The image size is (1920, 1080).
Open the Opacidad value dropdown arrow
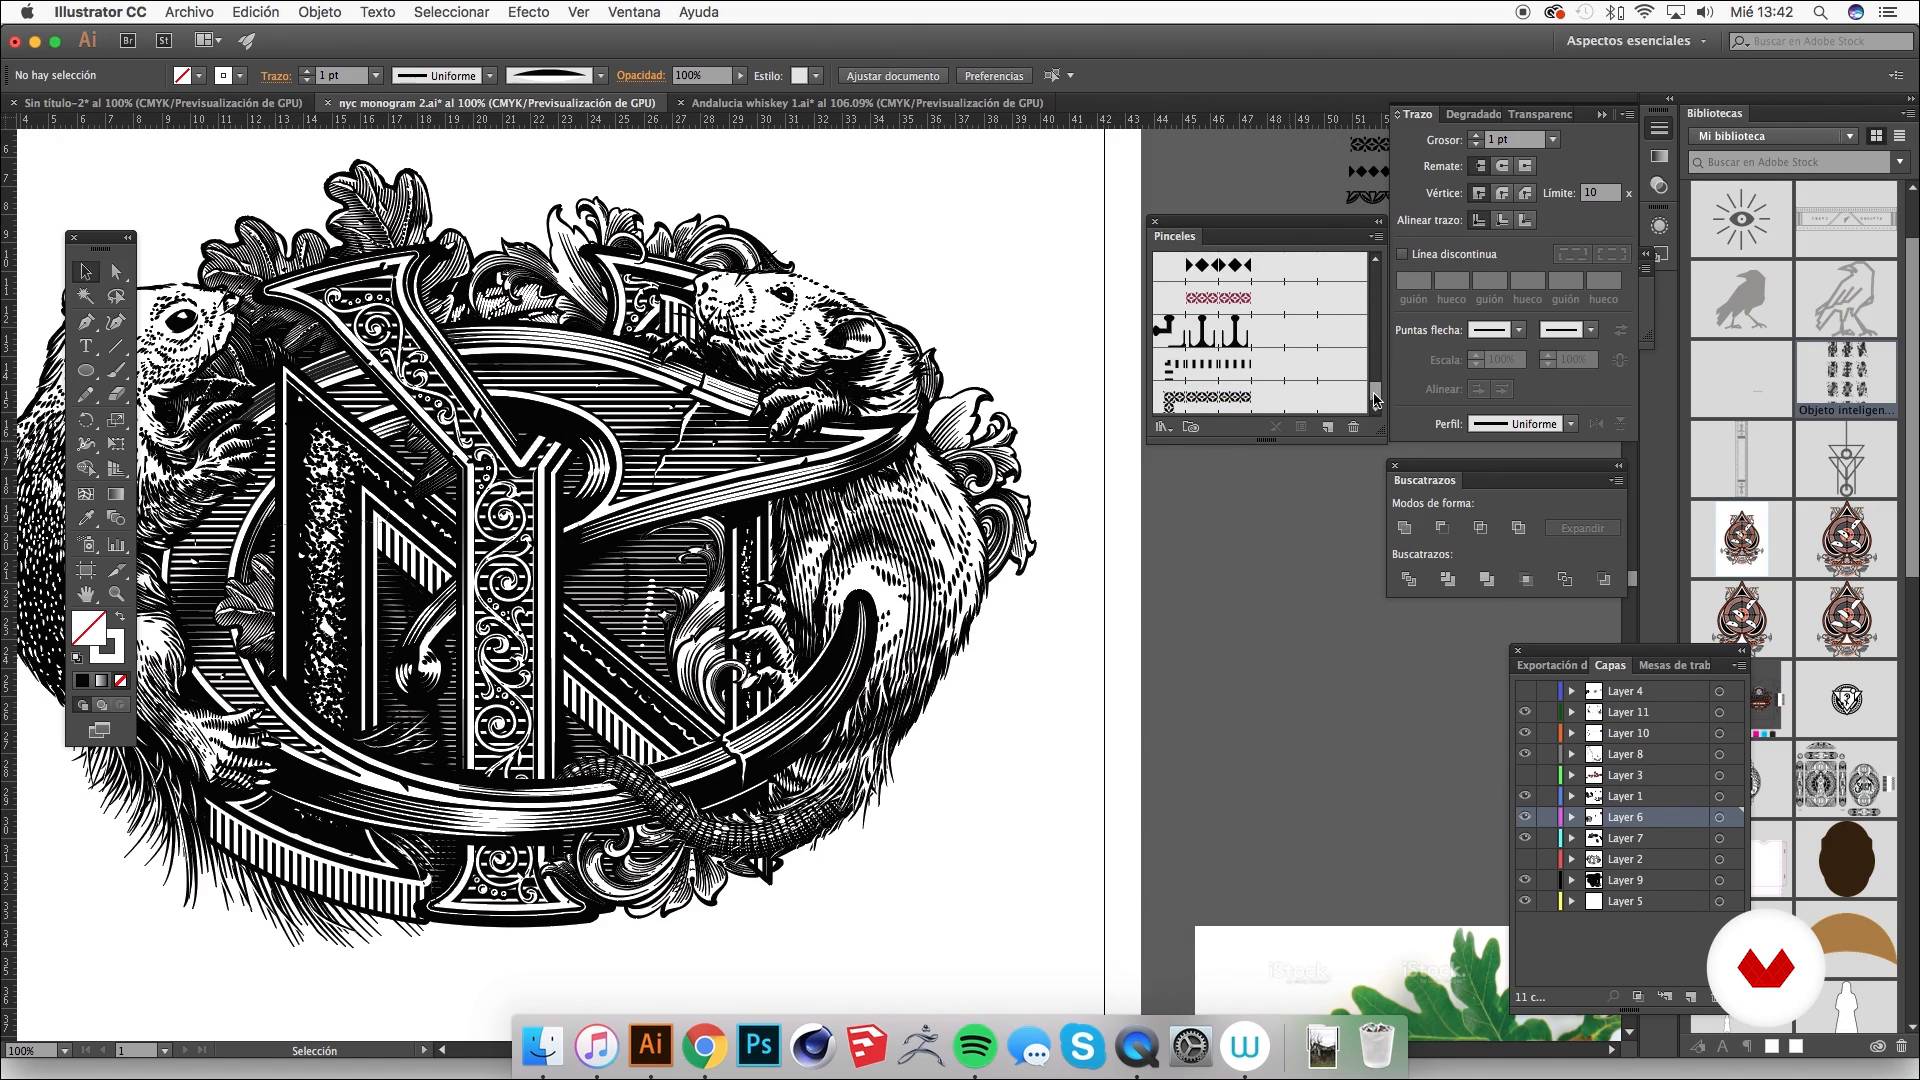coord(740,76)
